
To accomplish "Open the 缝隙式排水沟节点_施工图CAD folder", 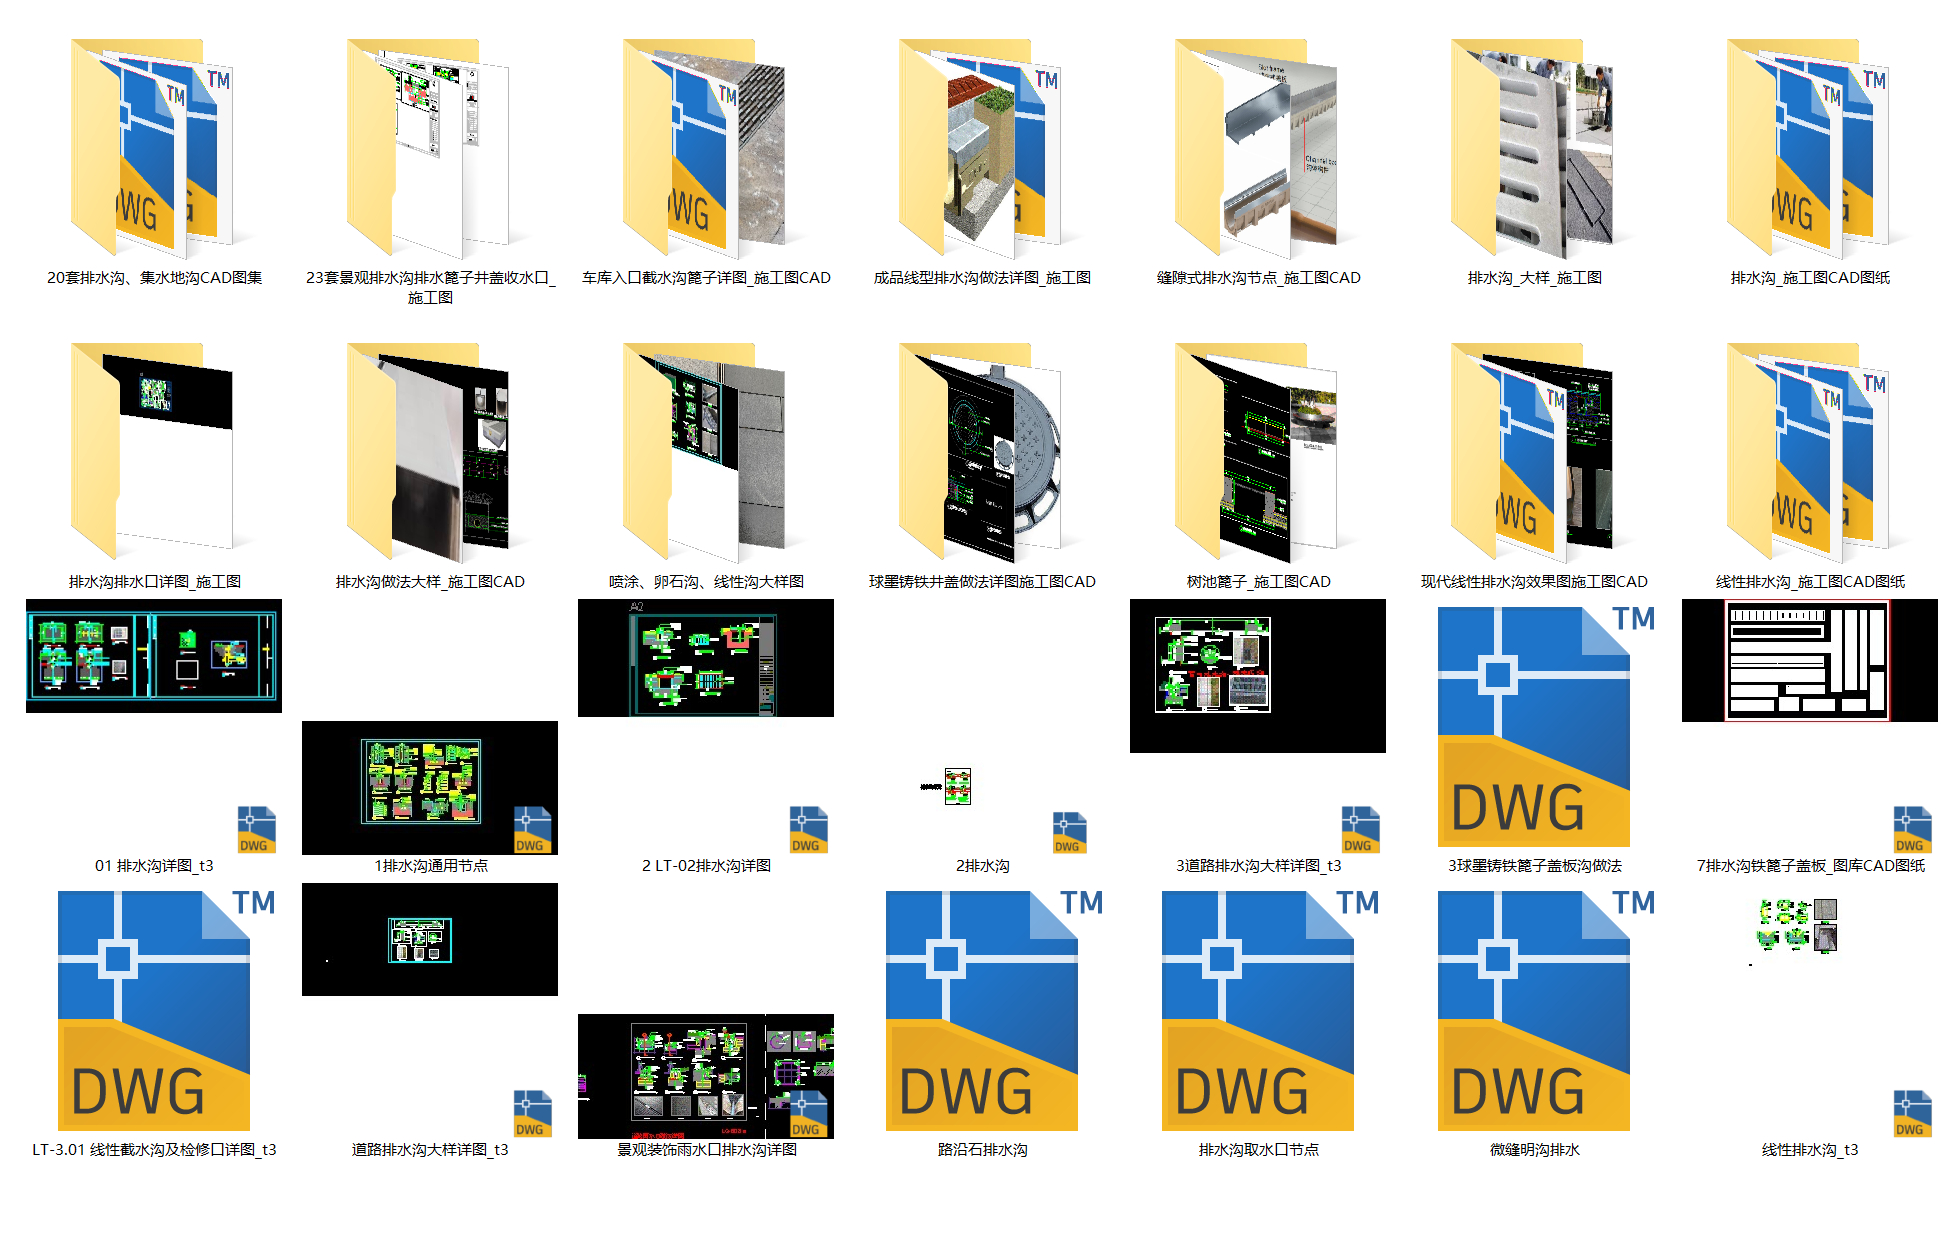I will point(1258,148).
